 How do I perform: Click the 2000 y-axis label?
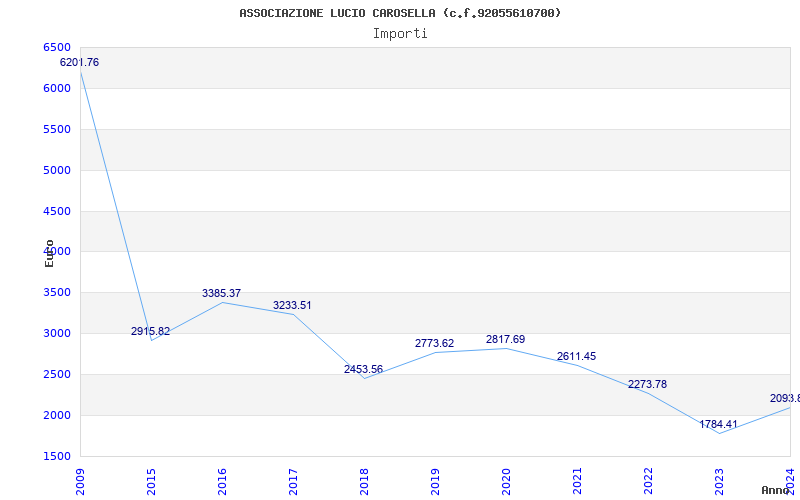point(57,415)
